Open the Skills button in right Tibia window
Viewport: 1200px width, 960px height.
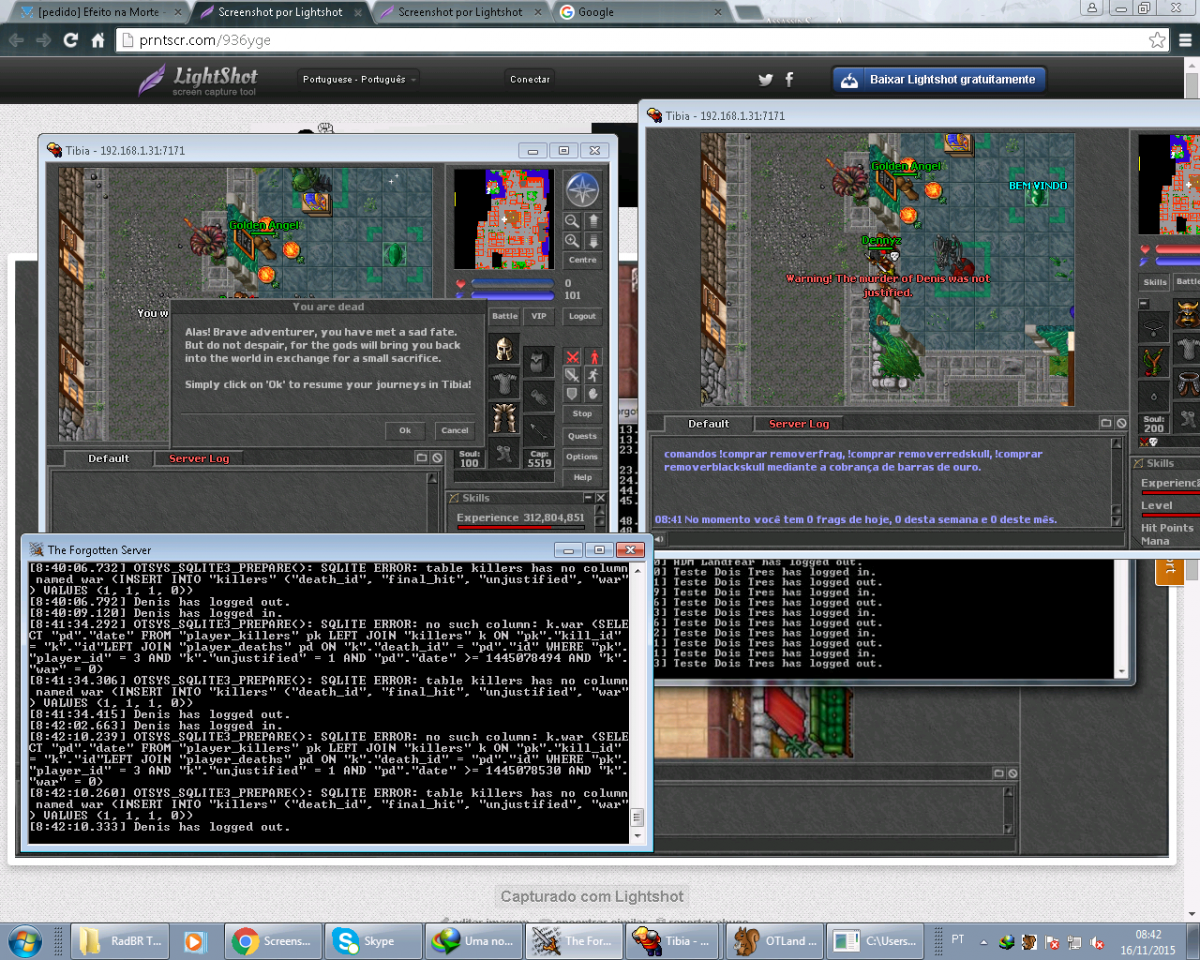tap(1155, 283)
